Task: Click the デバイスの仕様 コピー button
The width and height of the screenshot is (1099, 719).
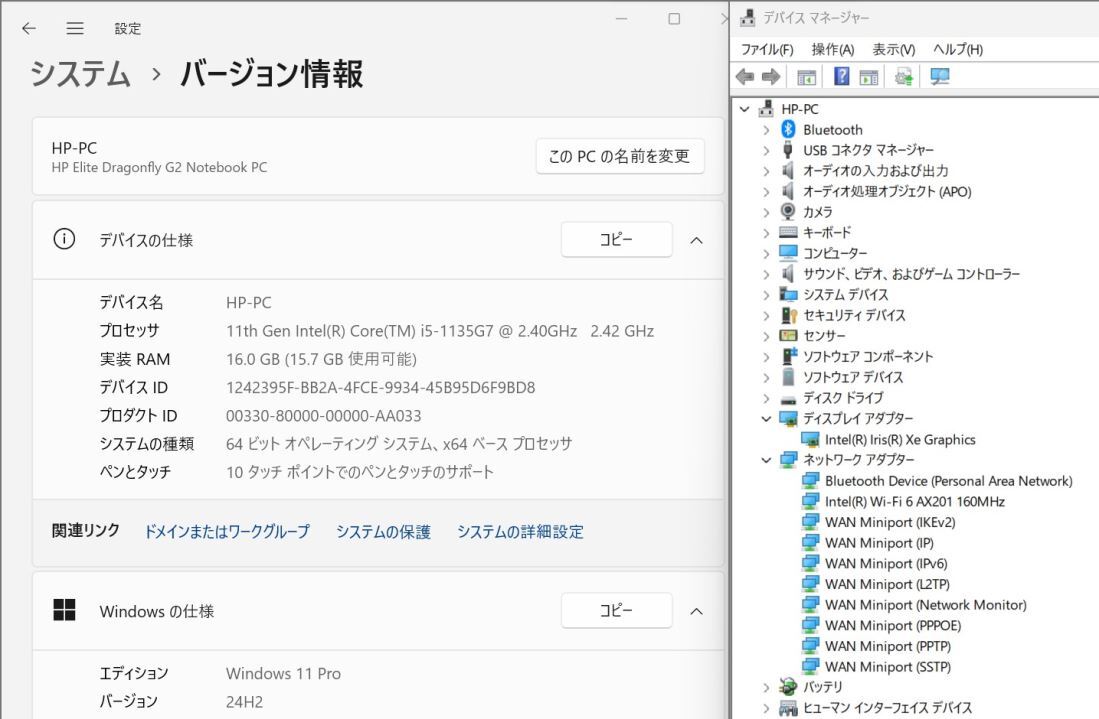Action: pos(616,240)
